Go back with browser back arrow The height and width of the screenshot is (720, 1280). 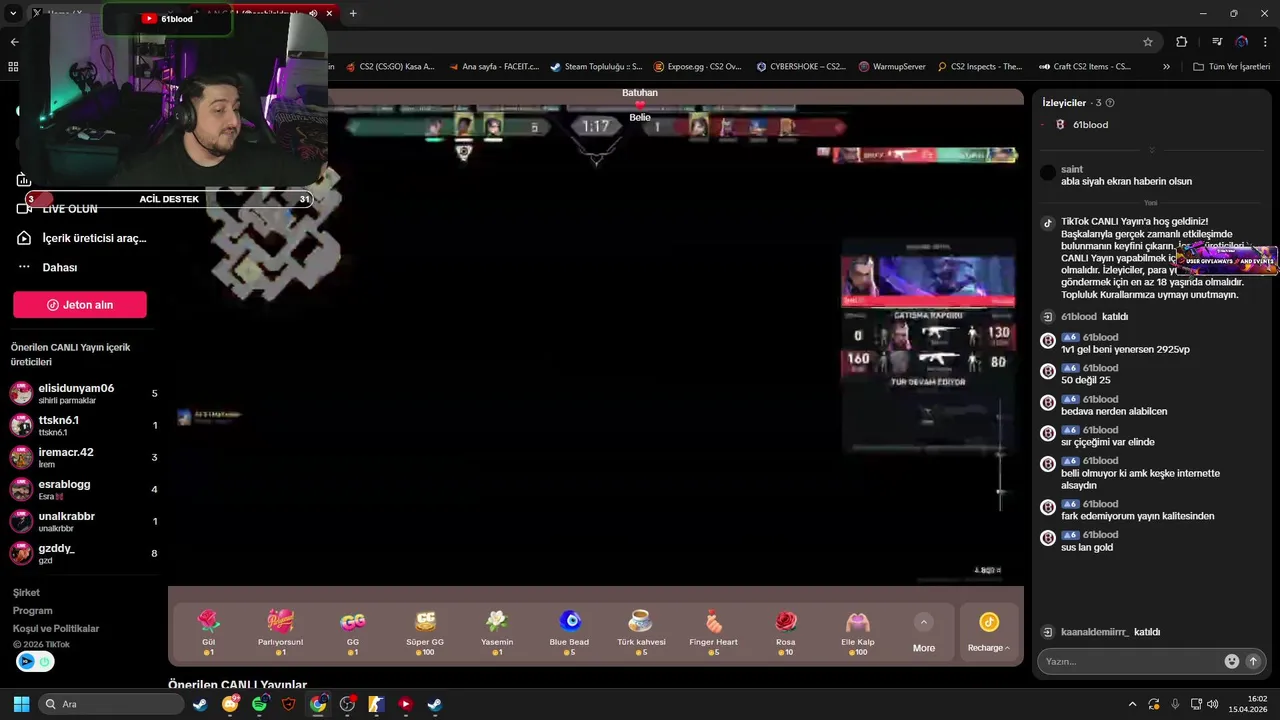(x=14, y=42)
